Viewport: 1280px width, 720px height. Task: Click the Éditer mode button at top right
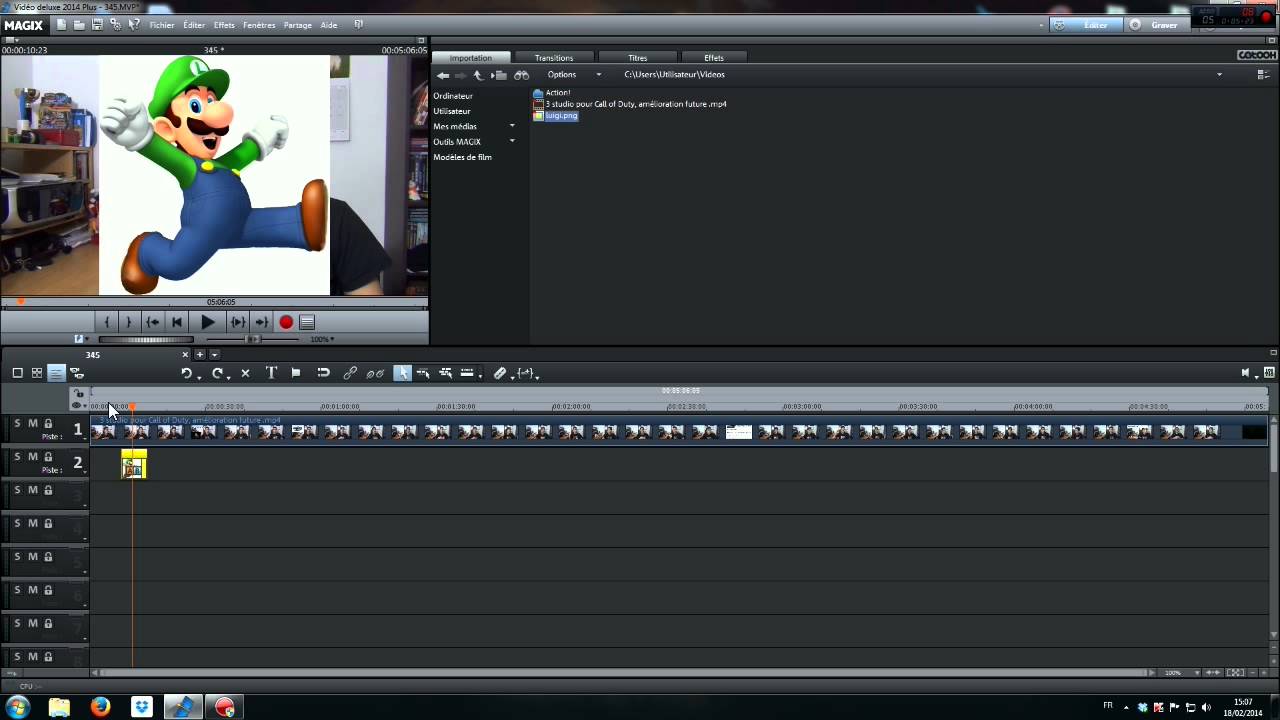tap(1086, 25)
